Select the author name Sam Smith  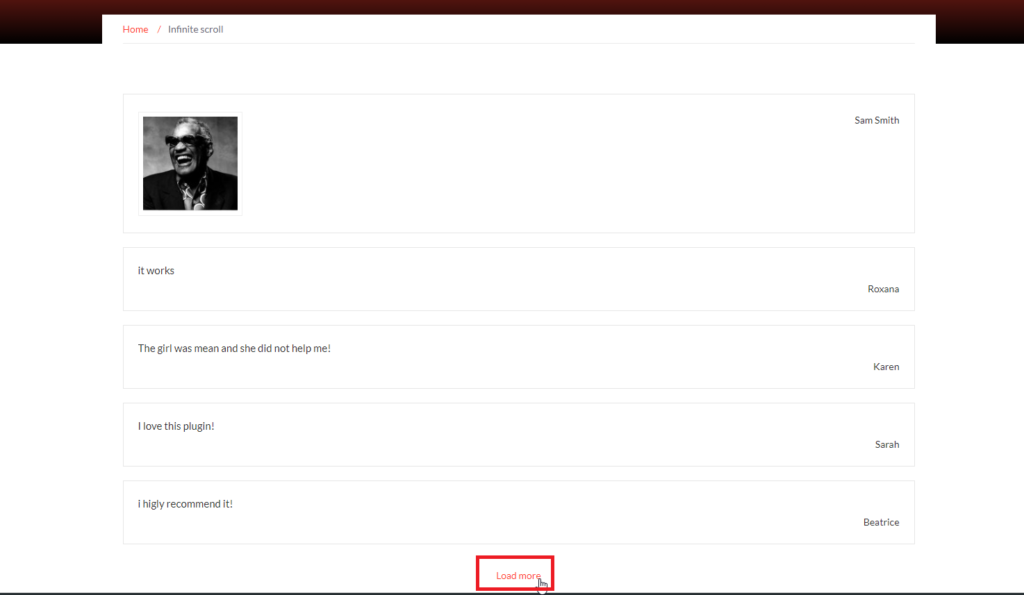pyautogui.click(x=876, y=120)
